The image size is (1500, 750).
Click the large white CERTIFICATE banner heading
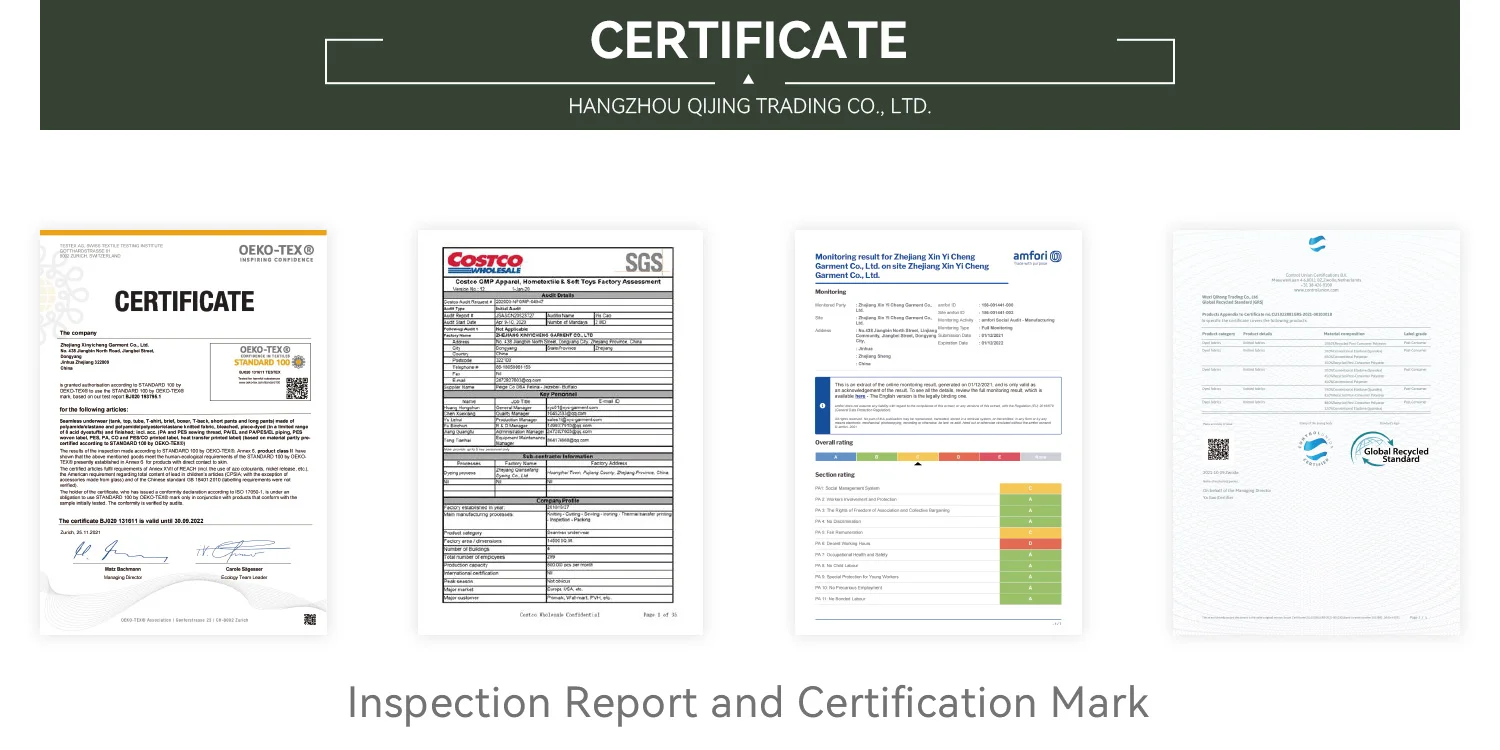[749, 39]
